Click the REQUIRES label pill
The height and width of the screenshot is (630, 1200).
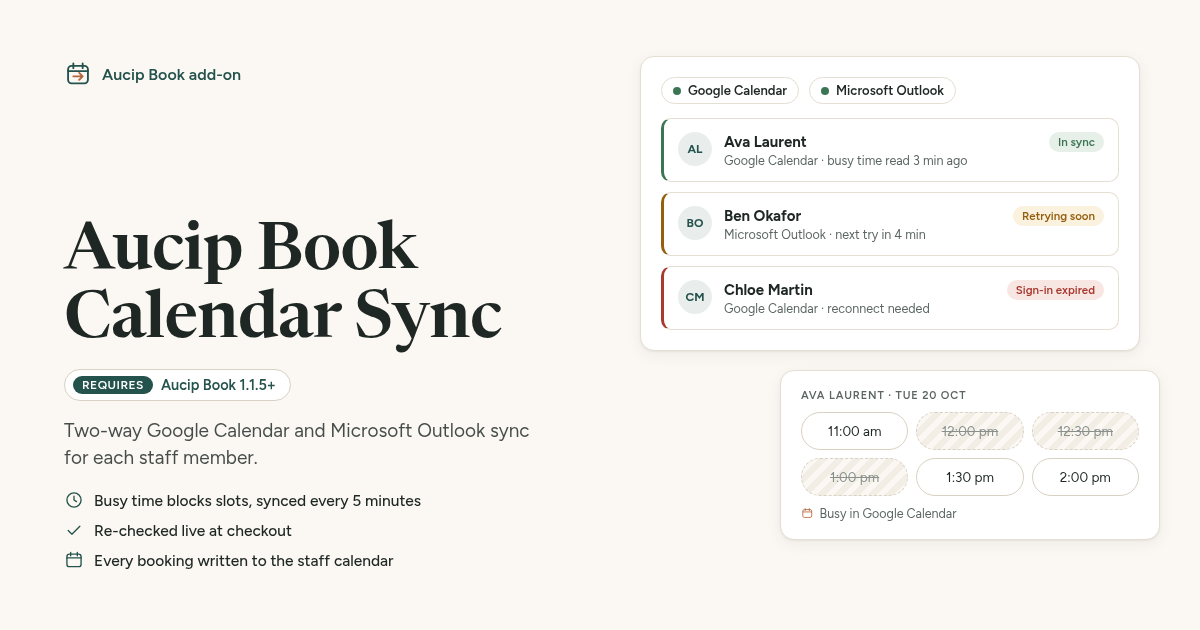click(x=113, y=385)
